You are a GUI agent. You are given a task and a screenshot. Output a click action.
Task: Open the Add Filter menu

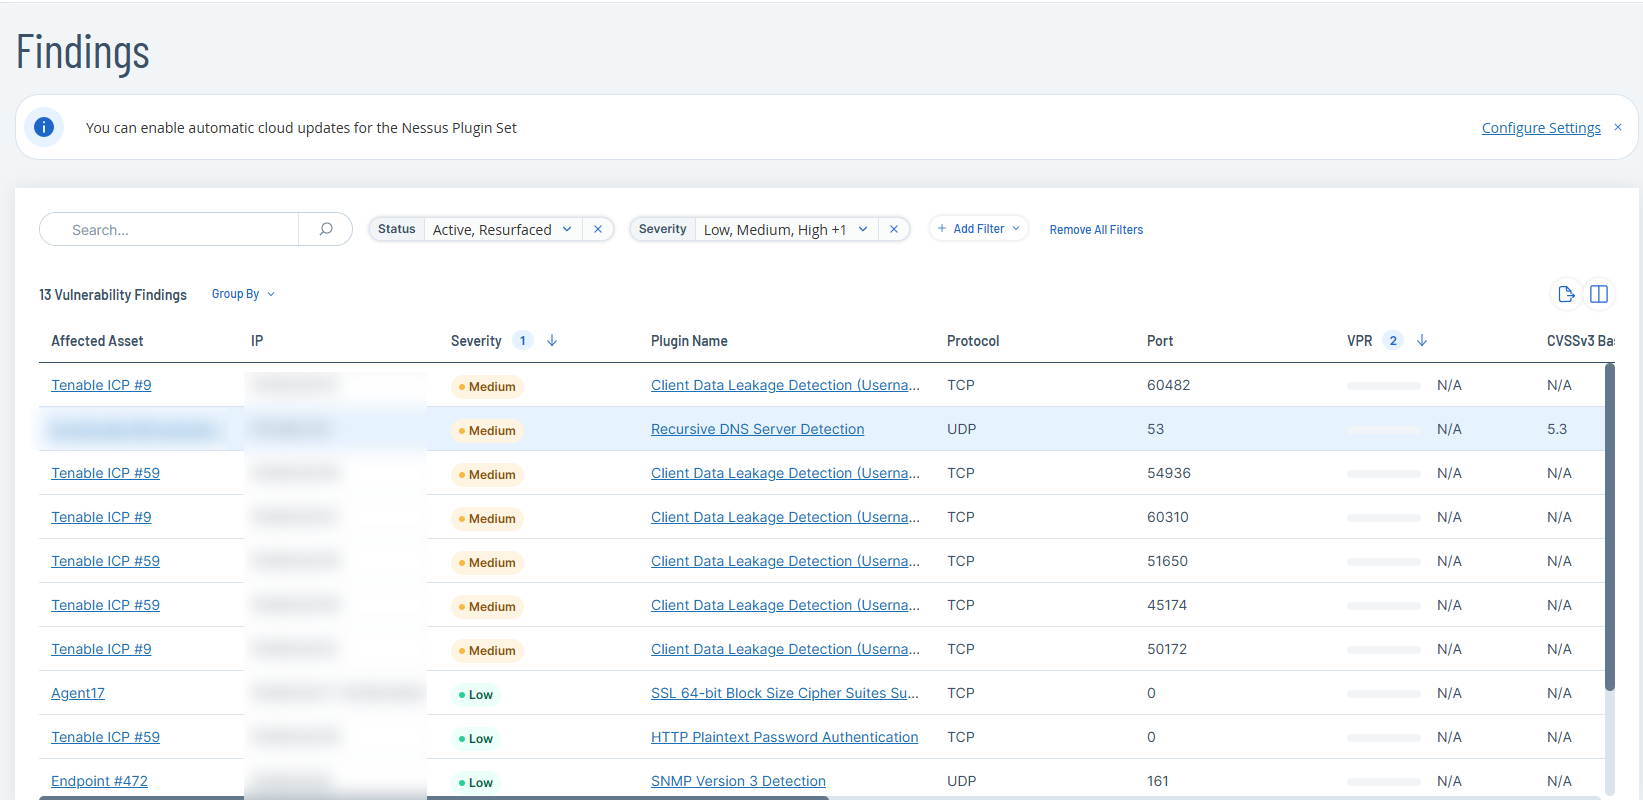click(978, 229)
